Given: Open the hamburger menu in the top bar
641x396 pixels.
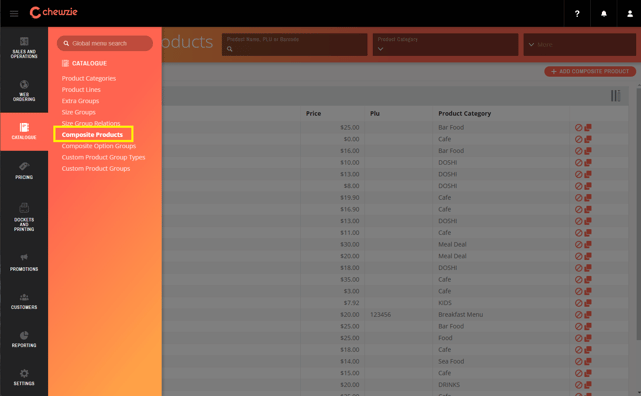Looking at the screenshot, I should pyautogui.click(x=14, y=13).
